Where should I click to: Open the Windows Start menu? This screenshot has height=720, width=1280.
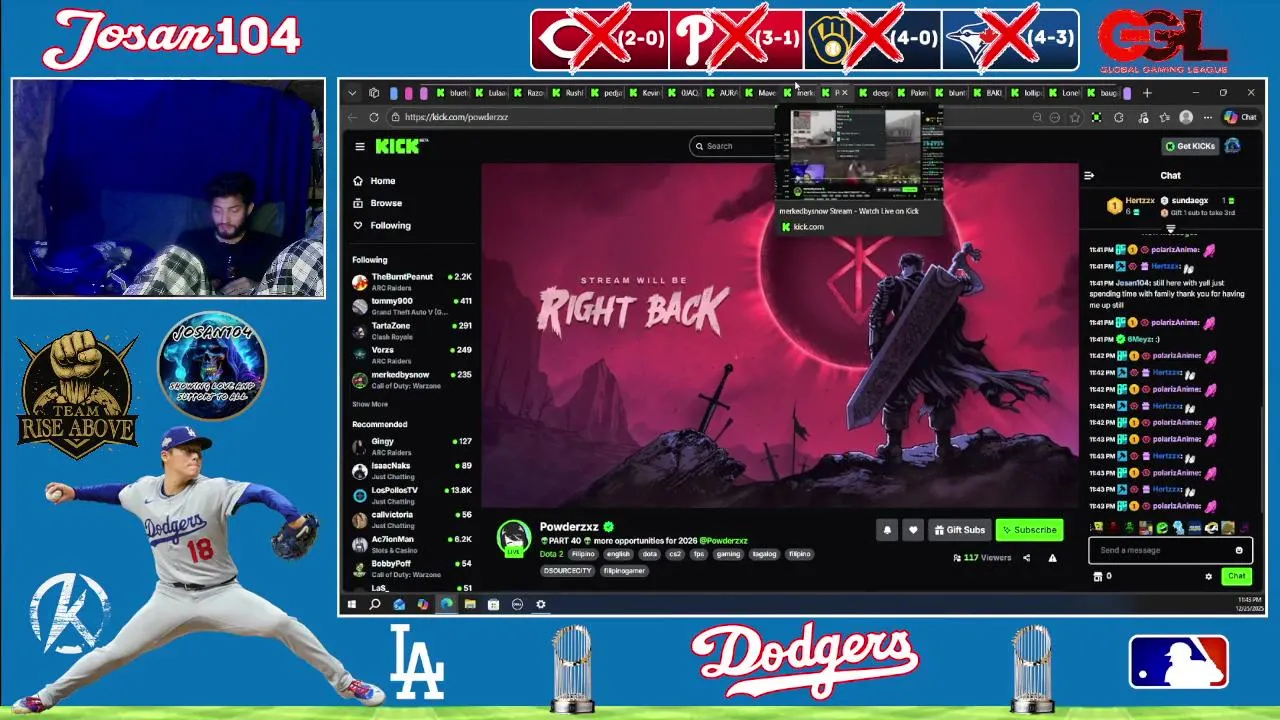pyautogui.click(x=351, y=604)
